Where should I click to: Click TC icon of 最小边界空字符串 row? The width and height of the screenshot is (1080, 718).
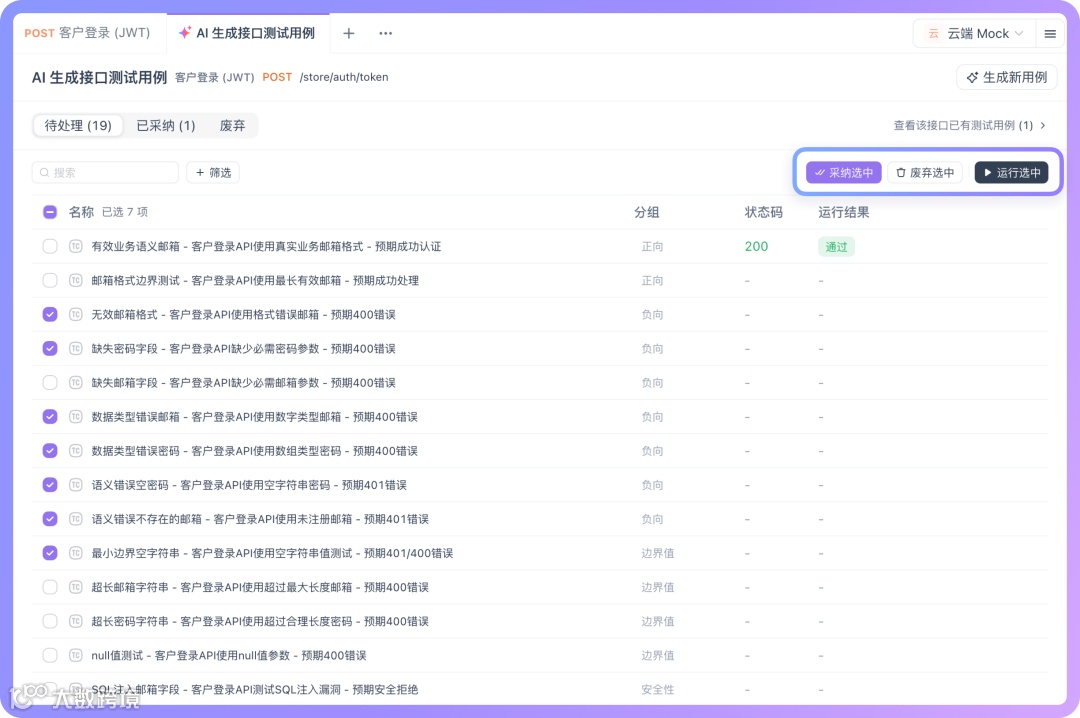click(x=76, y=553)
